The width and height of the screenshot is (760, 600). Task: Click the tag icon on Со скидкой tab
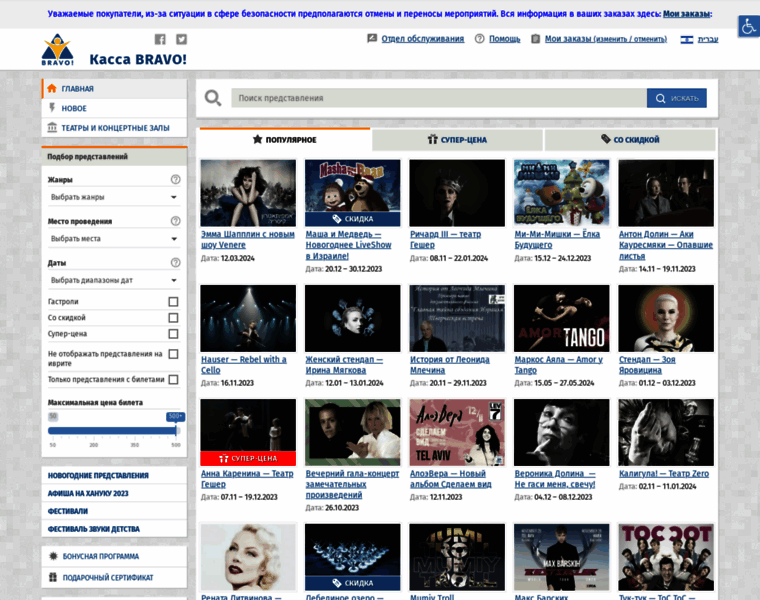605,139
